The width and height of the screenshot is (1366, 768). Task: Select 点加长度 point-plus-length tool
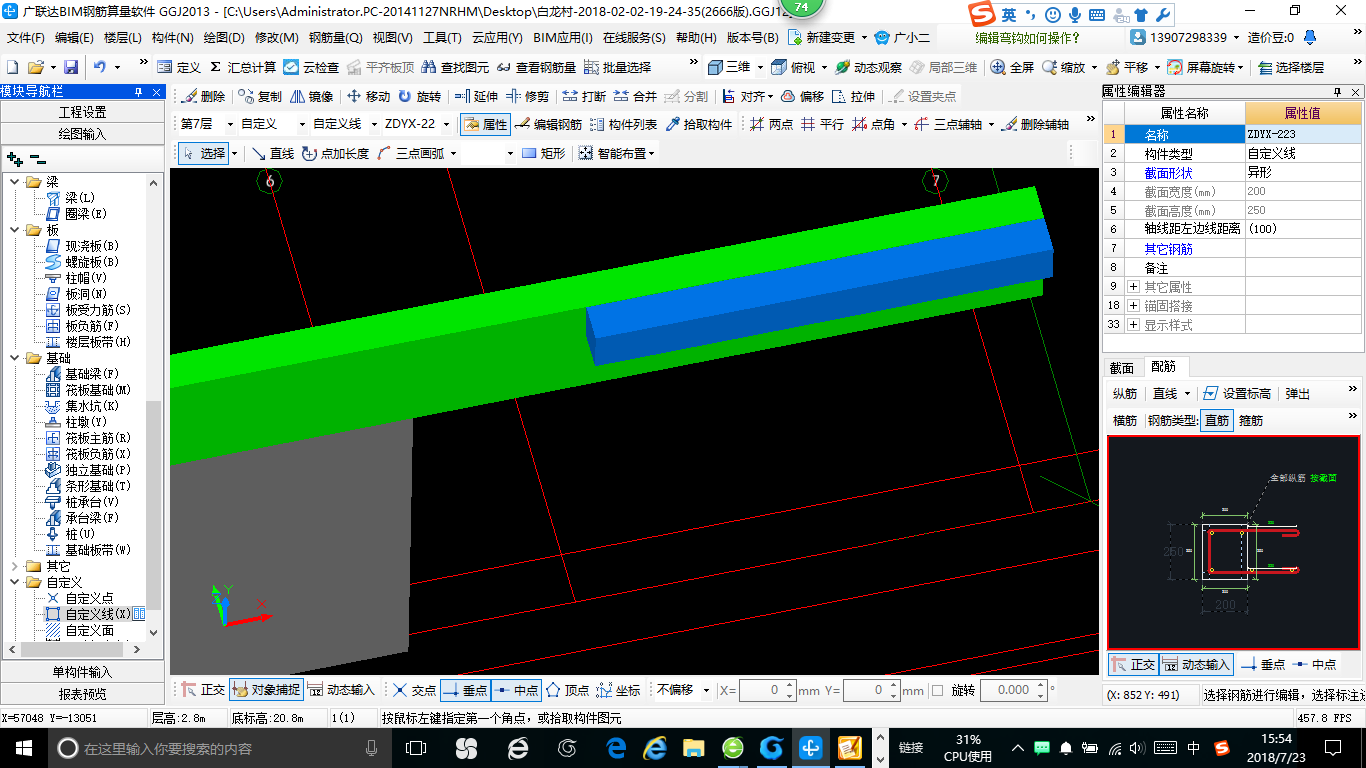(335, 153)
